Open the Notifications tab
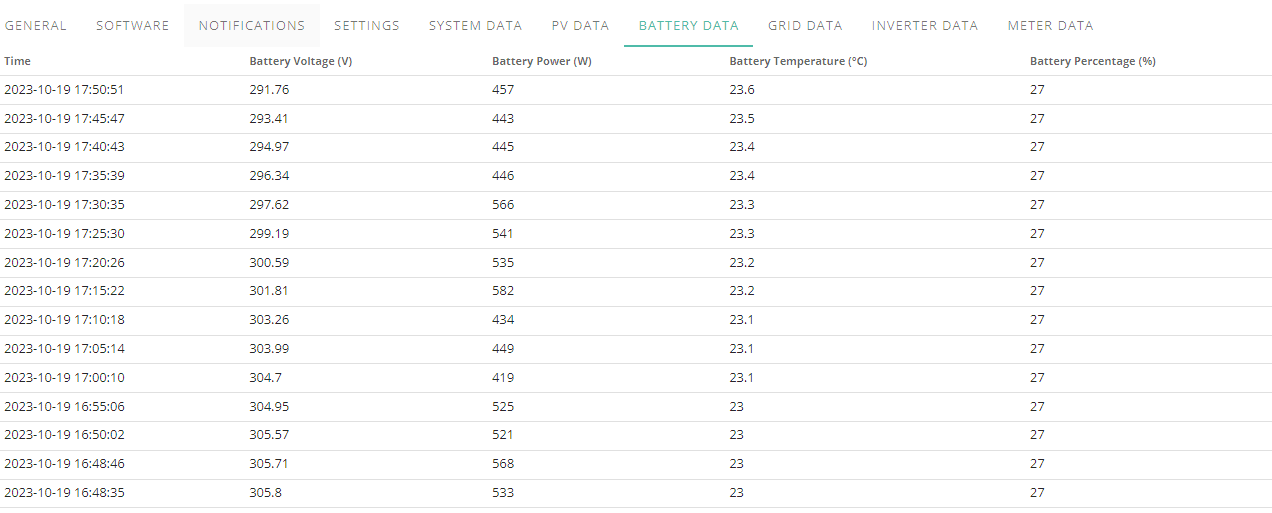Screen dimensions: 1272x513 (252, 26)
